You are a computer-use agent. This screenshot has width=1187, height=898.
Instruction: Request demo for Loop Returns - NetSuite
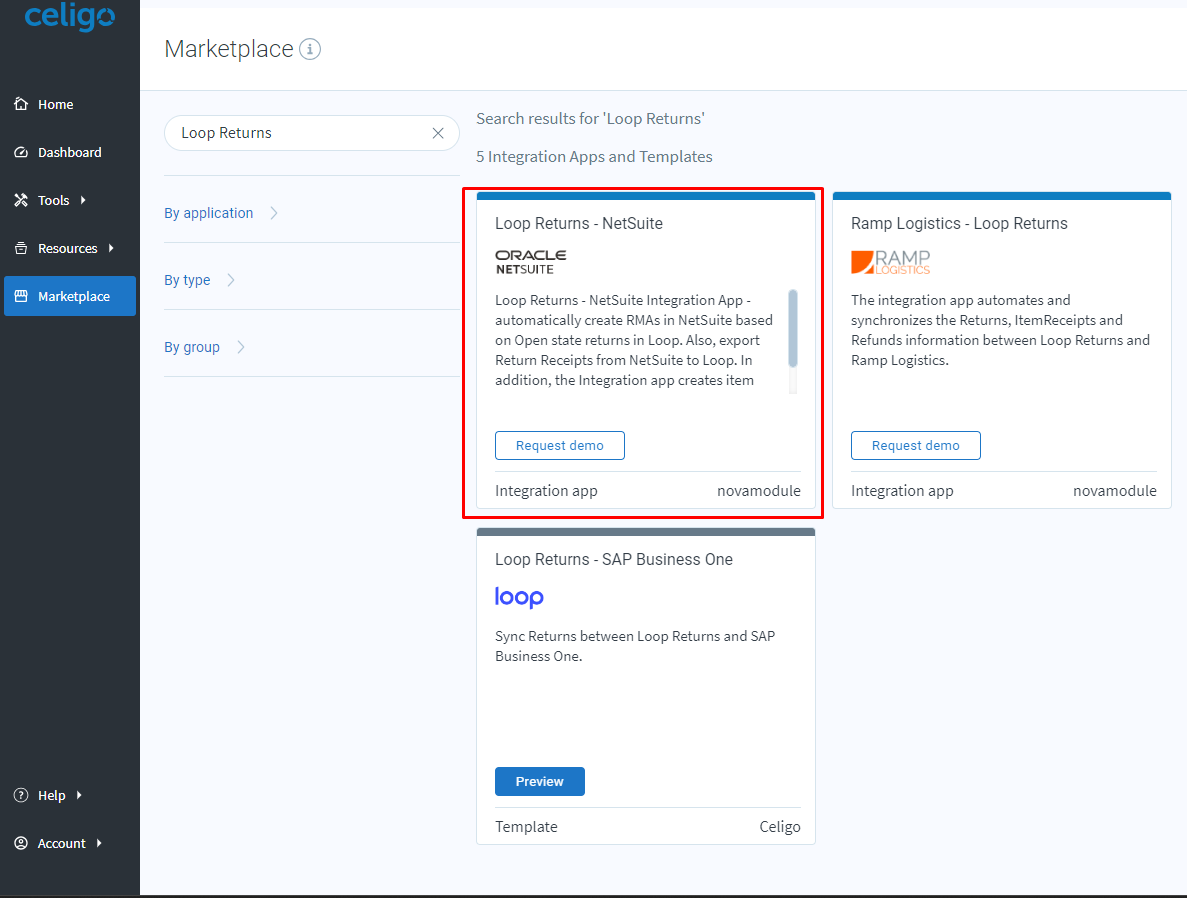pos(559,445)
